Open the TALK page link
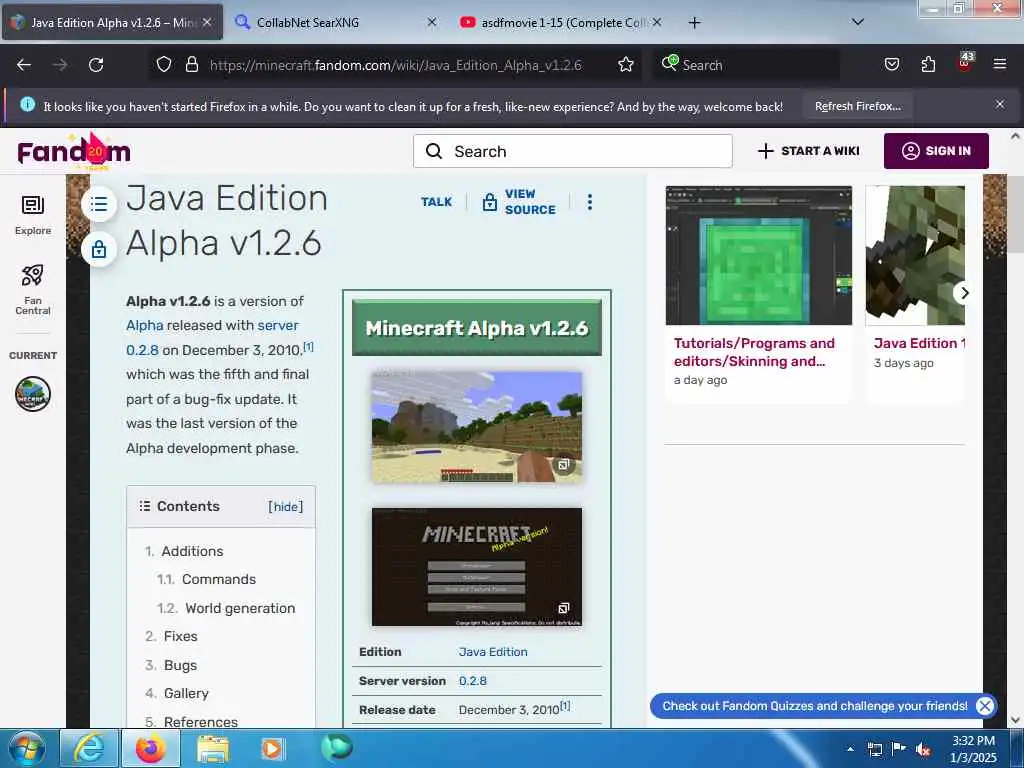 [436, 202]
